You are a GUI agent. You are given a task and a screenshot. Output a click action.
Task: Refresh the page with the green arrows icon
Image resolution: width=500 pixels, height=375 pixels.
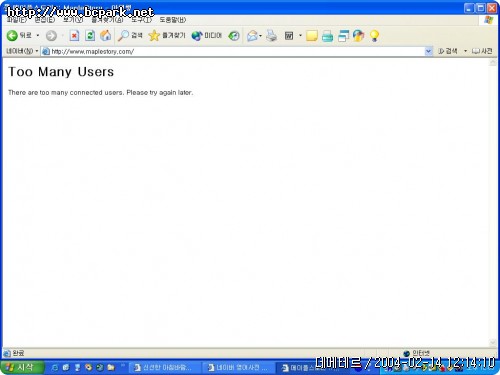pos(90,36)
